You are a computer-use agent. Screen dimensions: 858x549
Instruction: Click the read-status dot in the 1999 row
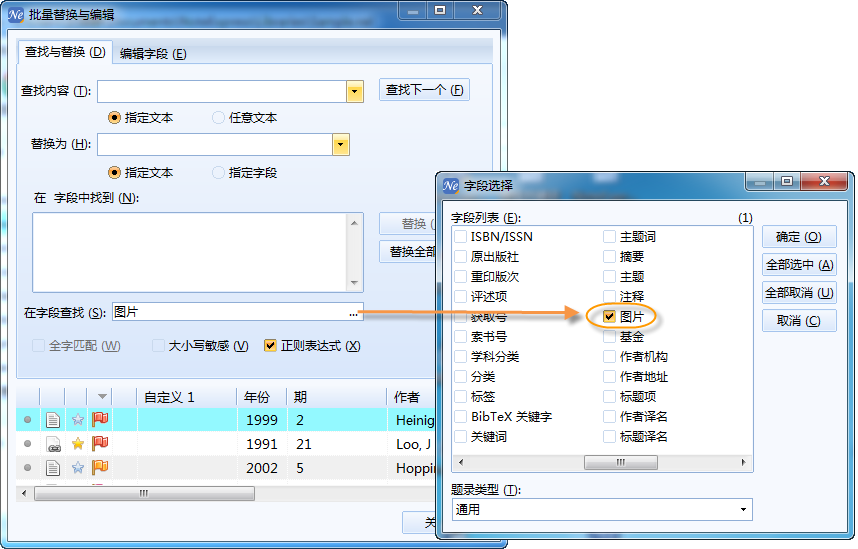[28, 420]
